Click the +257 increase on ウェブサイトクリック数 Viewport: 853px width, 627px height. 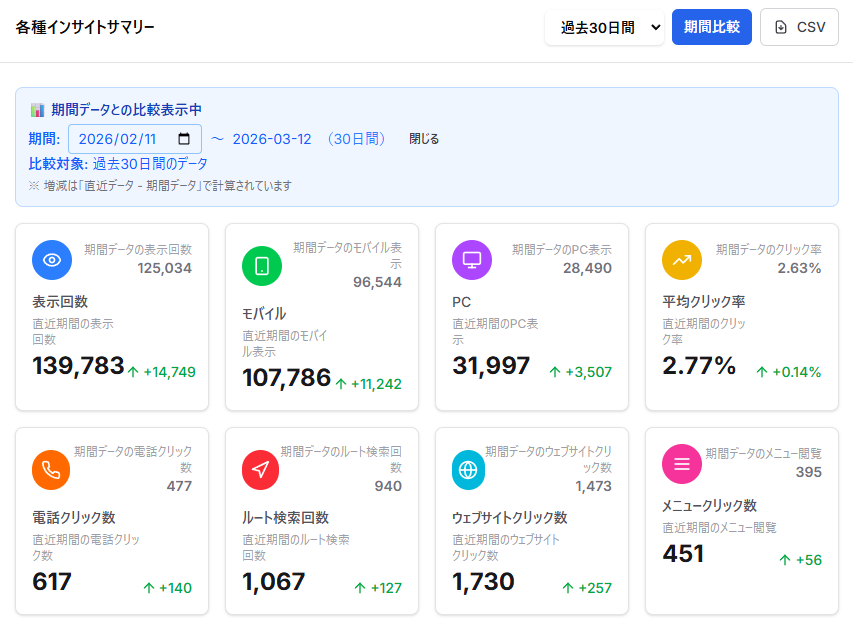point(586,588)
